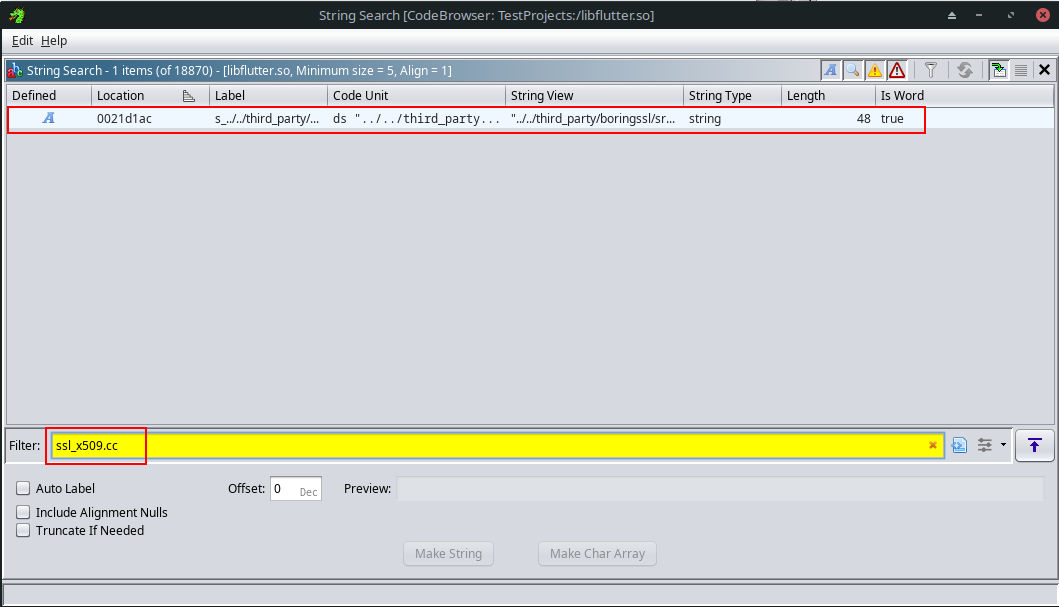The width and height of the screenshot is (1059, 607).
Task: Tick the Truncate If Needed checkbox
Action: pyautogui.click(x=24, y=531)
